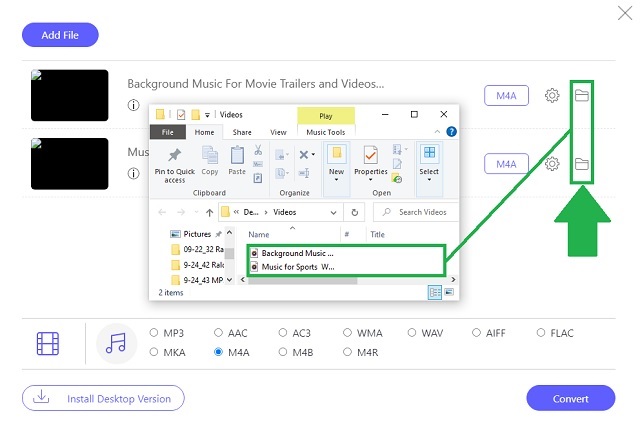Click the Convert button

click(x=571, y=398)
